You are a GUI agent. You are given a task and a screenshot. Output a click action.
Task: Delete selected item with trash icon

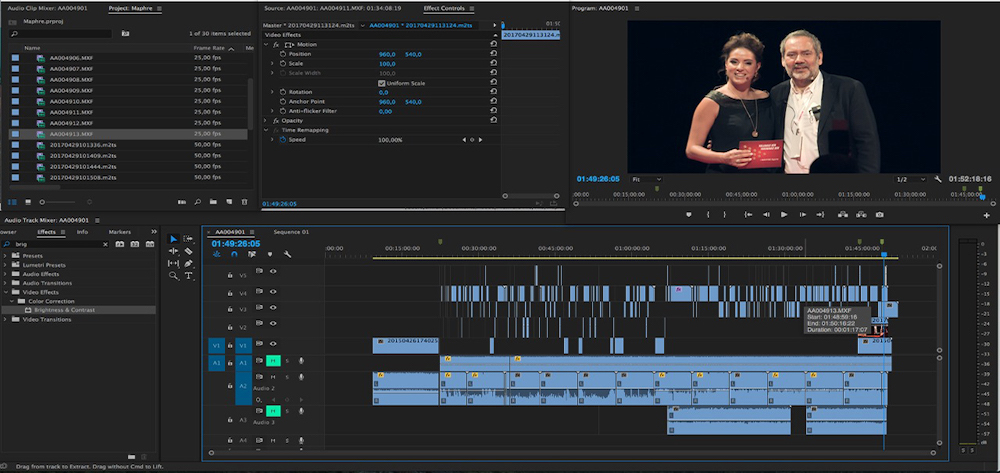pyautogui.click(x=244, y=202)
